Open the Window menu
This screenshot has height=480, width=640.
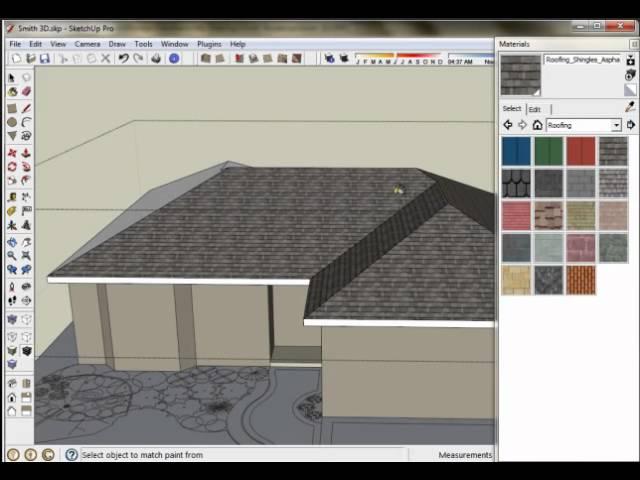point(175,44)
